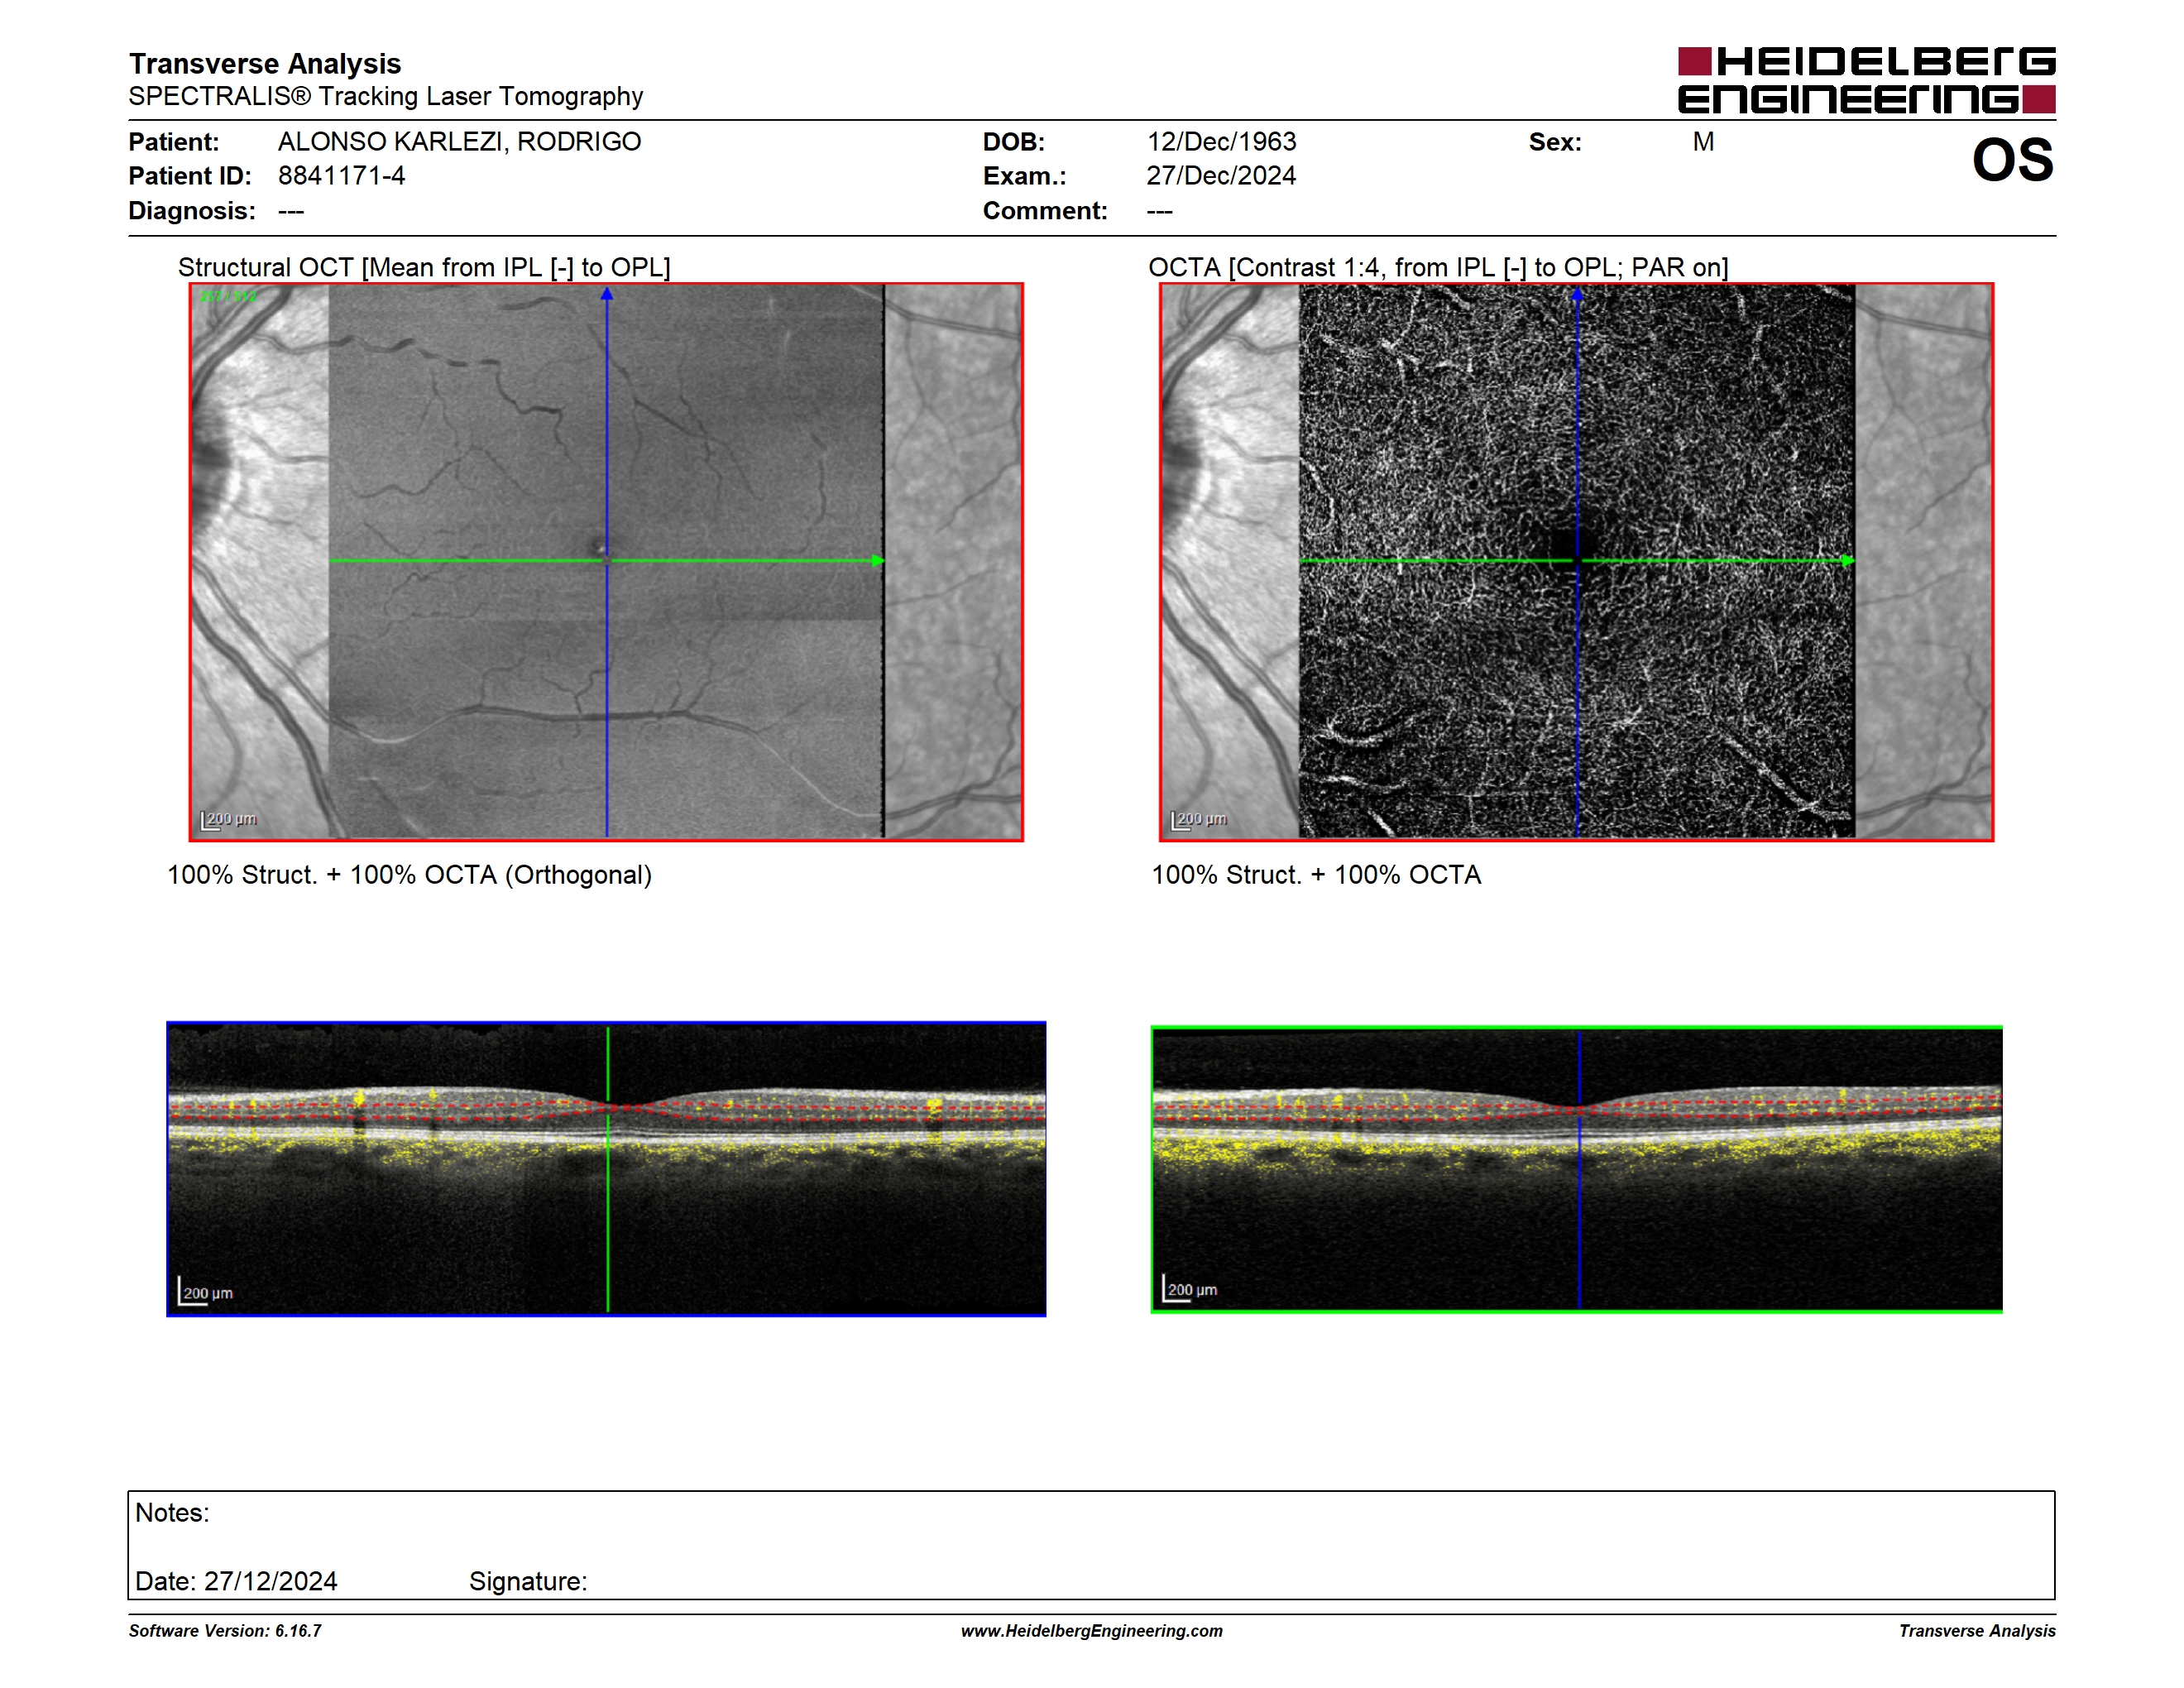Click the Structural OCT Mean IPL to OPL caption
Viewport: 2184px width, 1688px height.
[x=424, y=267]
